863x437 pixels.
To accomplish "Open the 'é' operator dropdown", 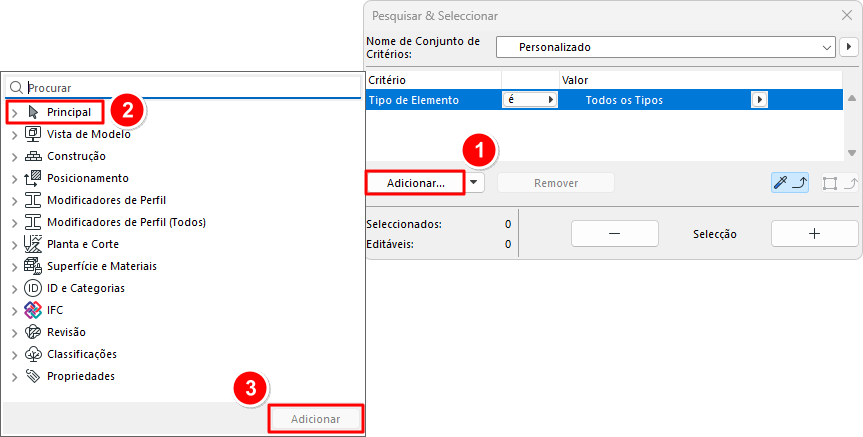I will [530, 100].
